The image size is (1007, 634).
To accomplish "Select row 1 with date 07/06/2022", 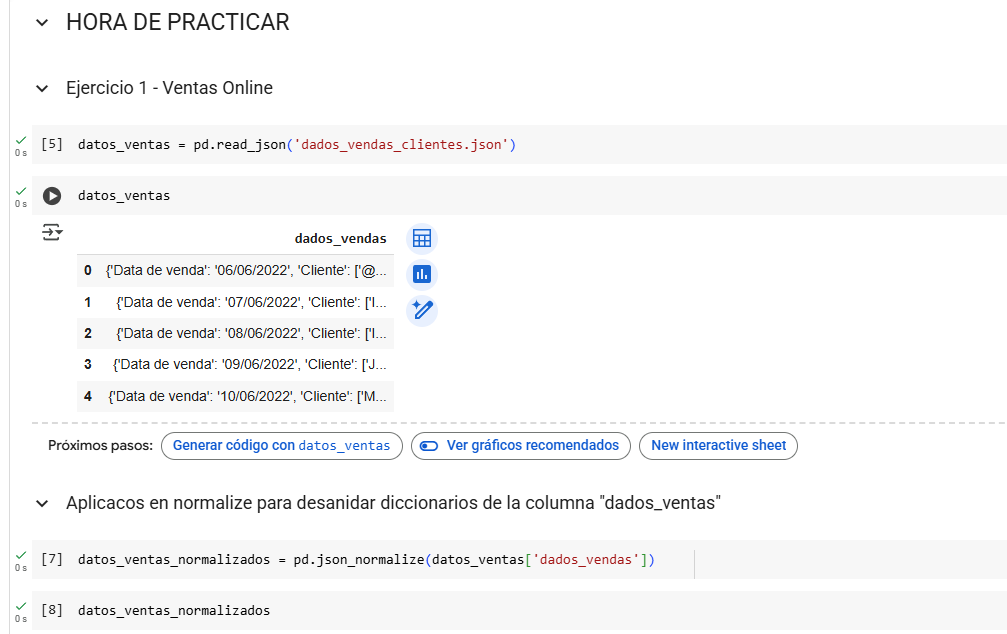I will click(235, 302).
